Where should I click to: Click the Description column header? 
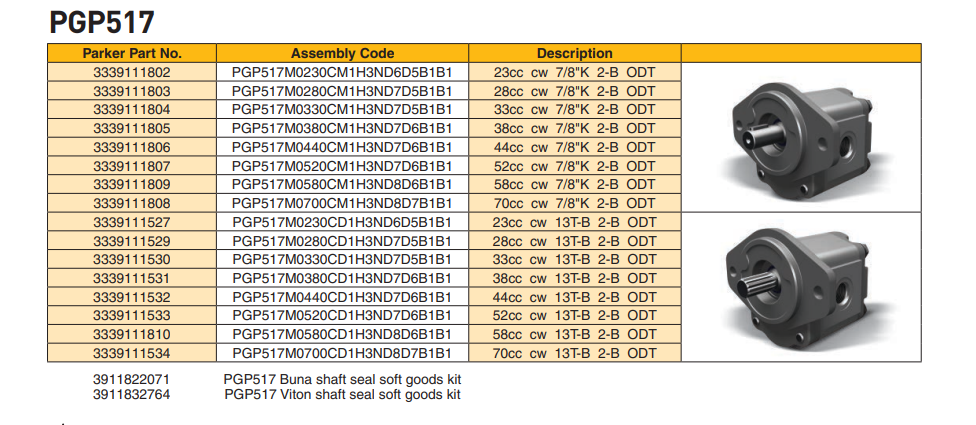point(574,53)
